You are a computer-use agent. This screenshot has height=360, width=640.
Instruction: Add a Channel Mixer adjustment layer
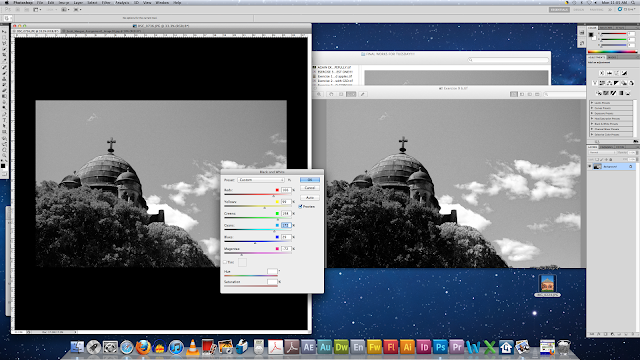click(631, 83)
